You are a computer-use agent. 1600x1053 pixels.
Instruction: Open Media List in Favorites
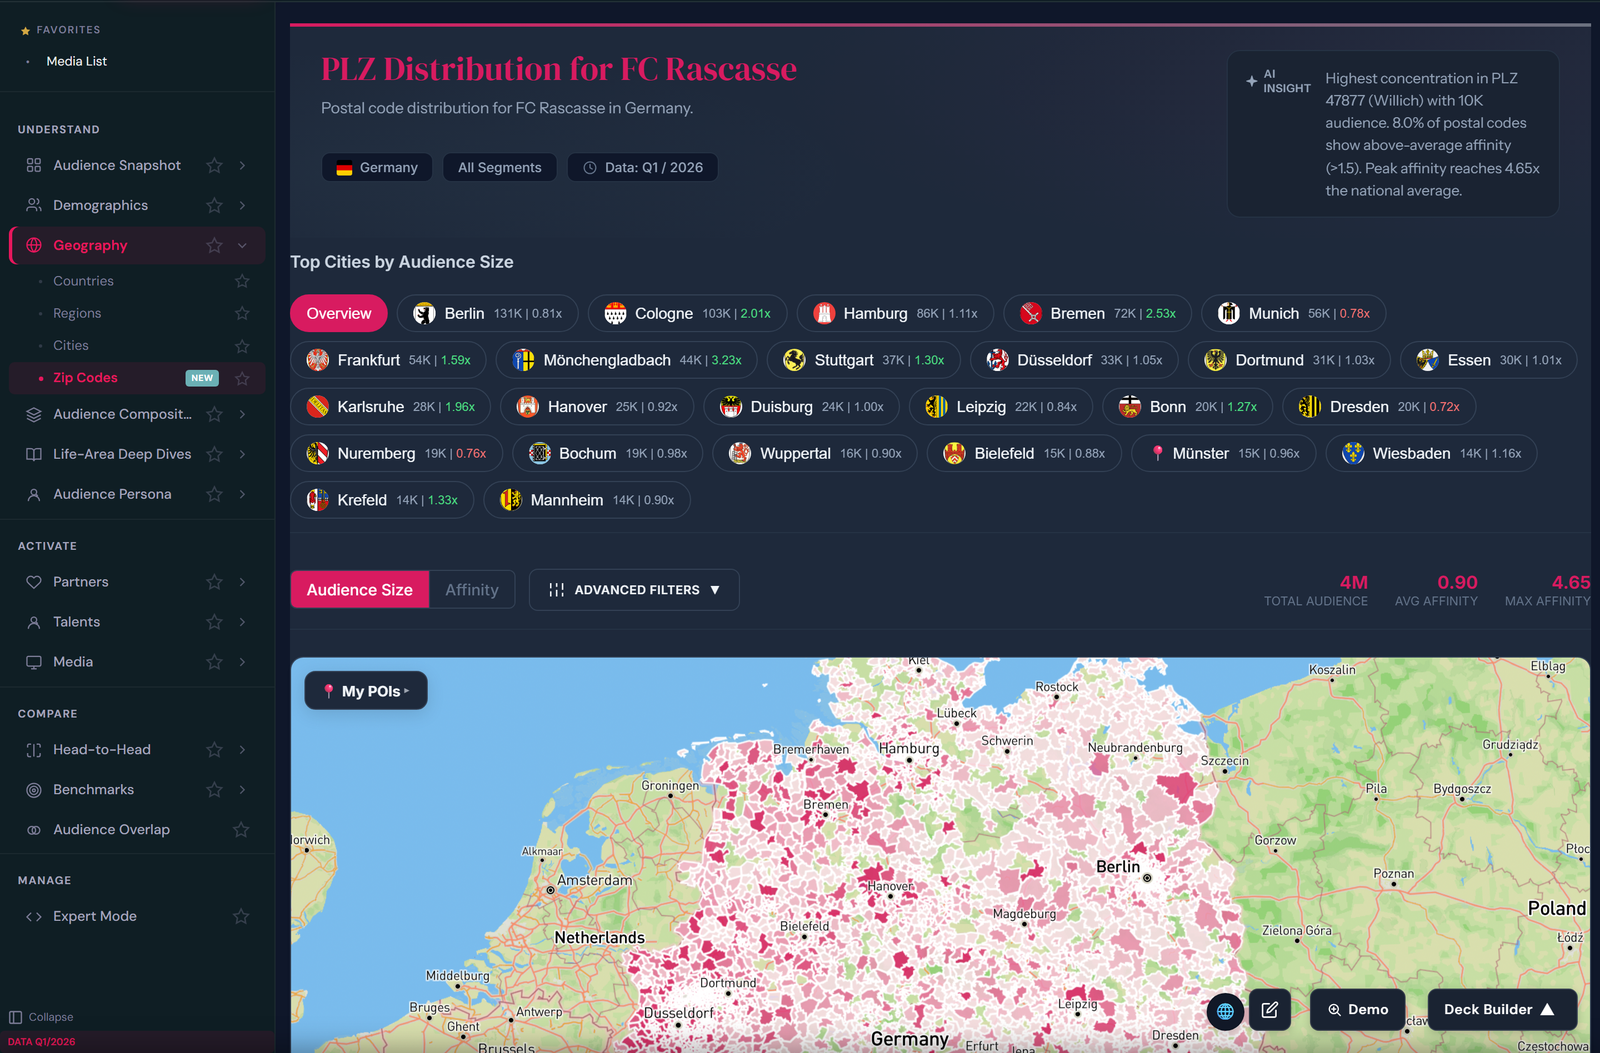pos(76,61)
